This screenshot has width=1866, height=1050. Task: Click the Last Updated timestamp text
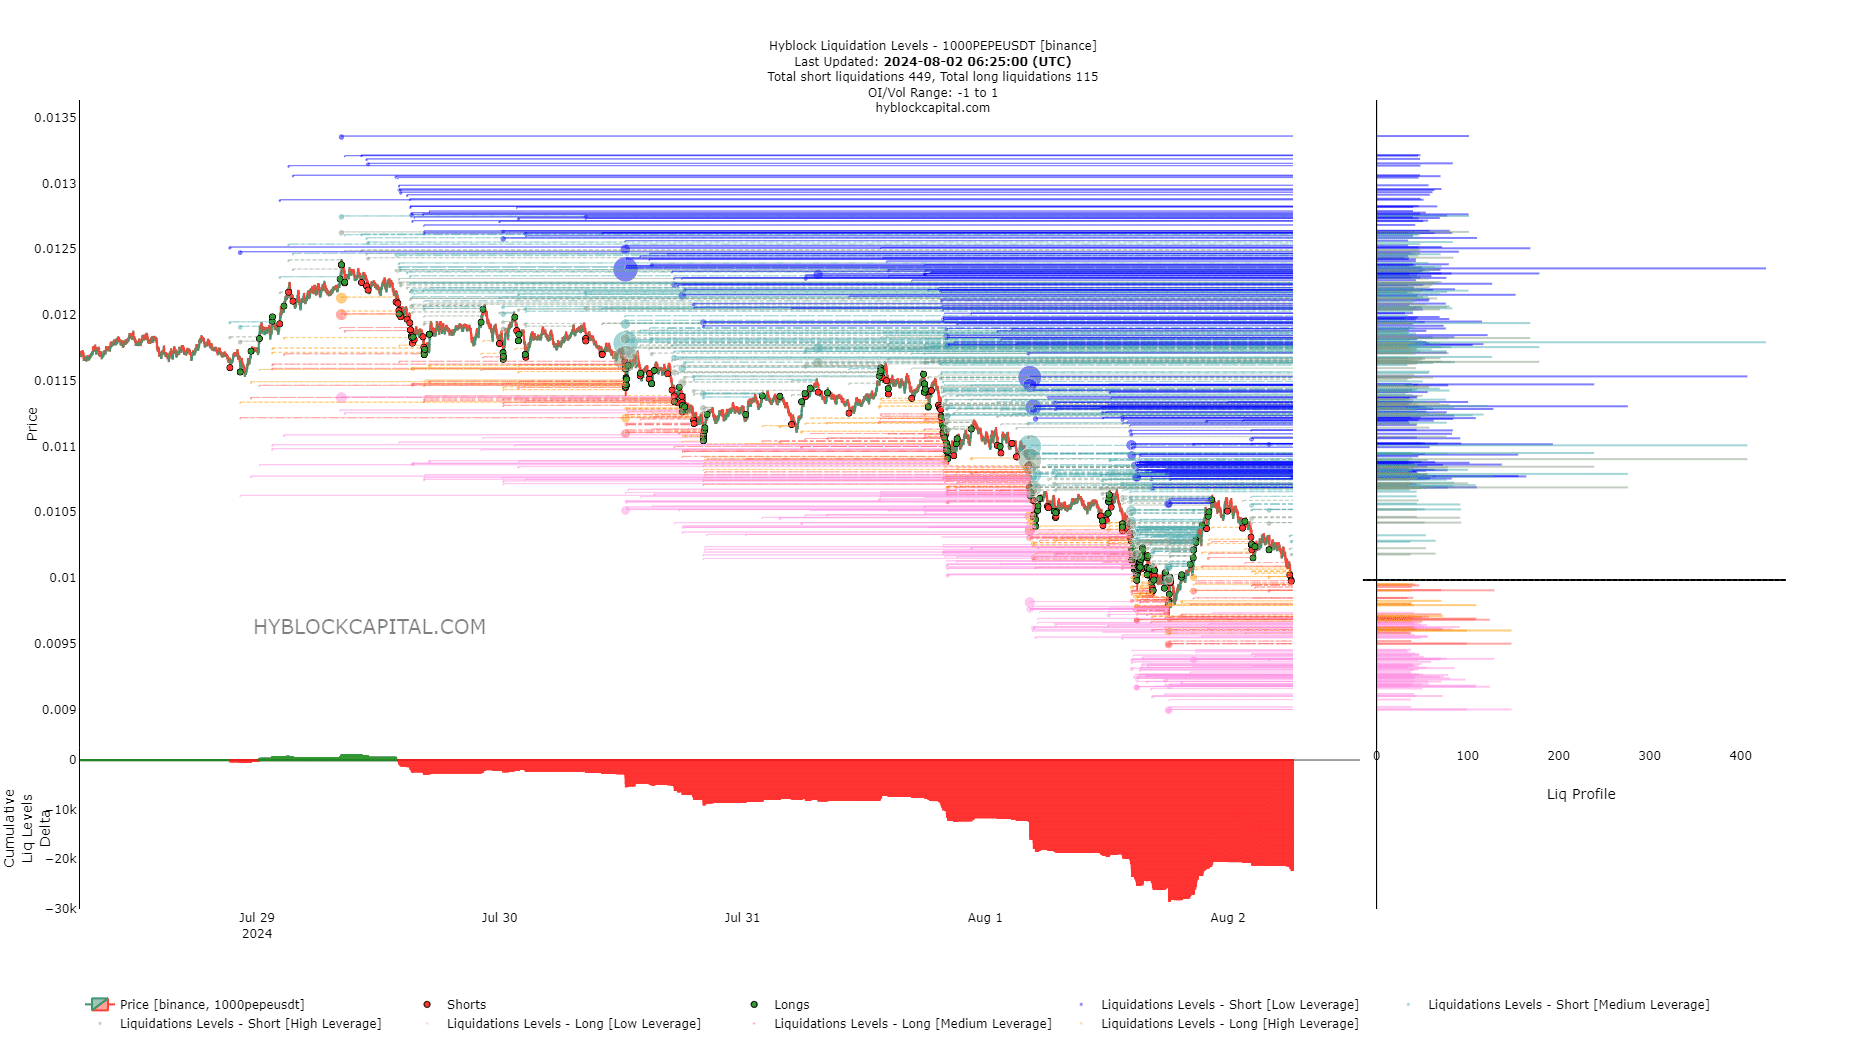932,62
